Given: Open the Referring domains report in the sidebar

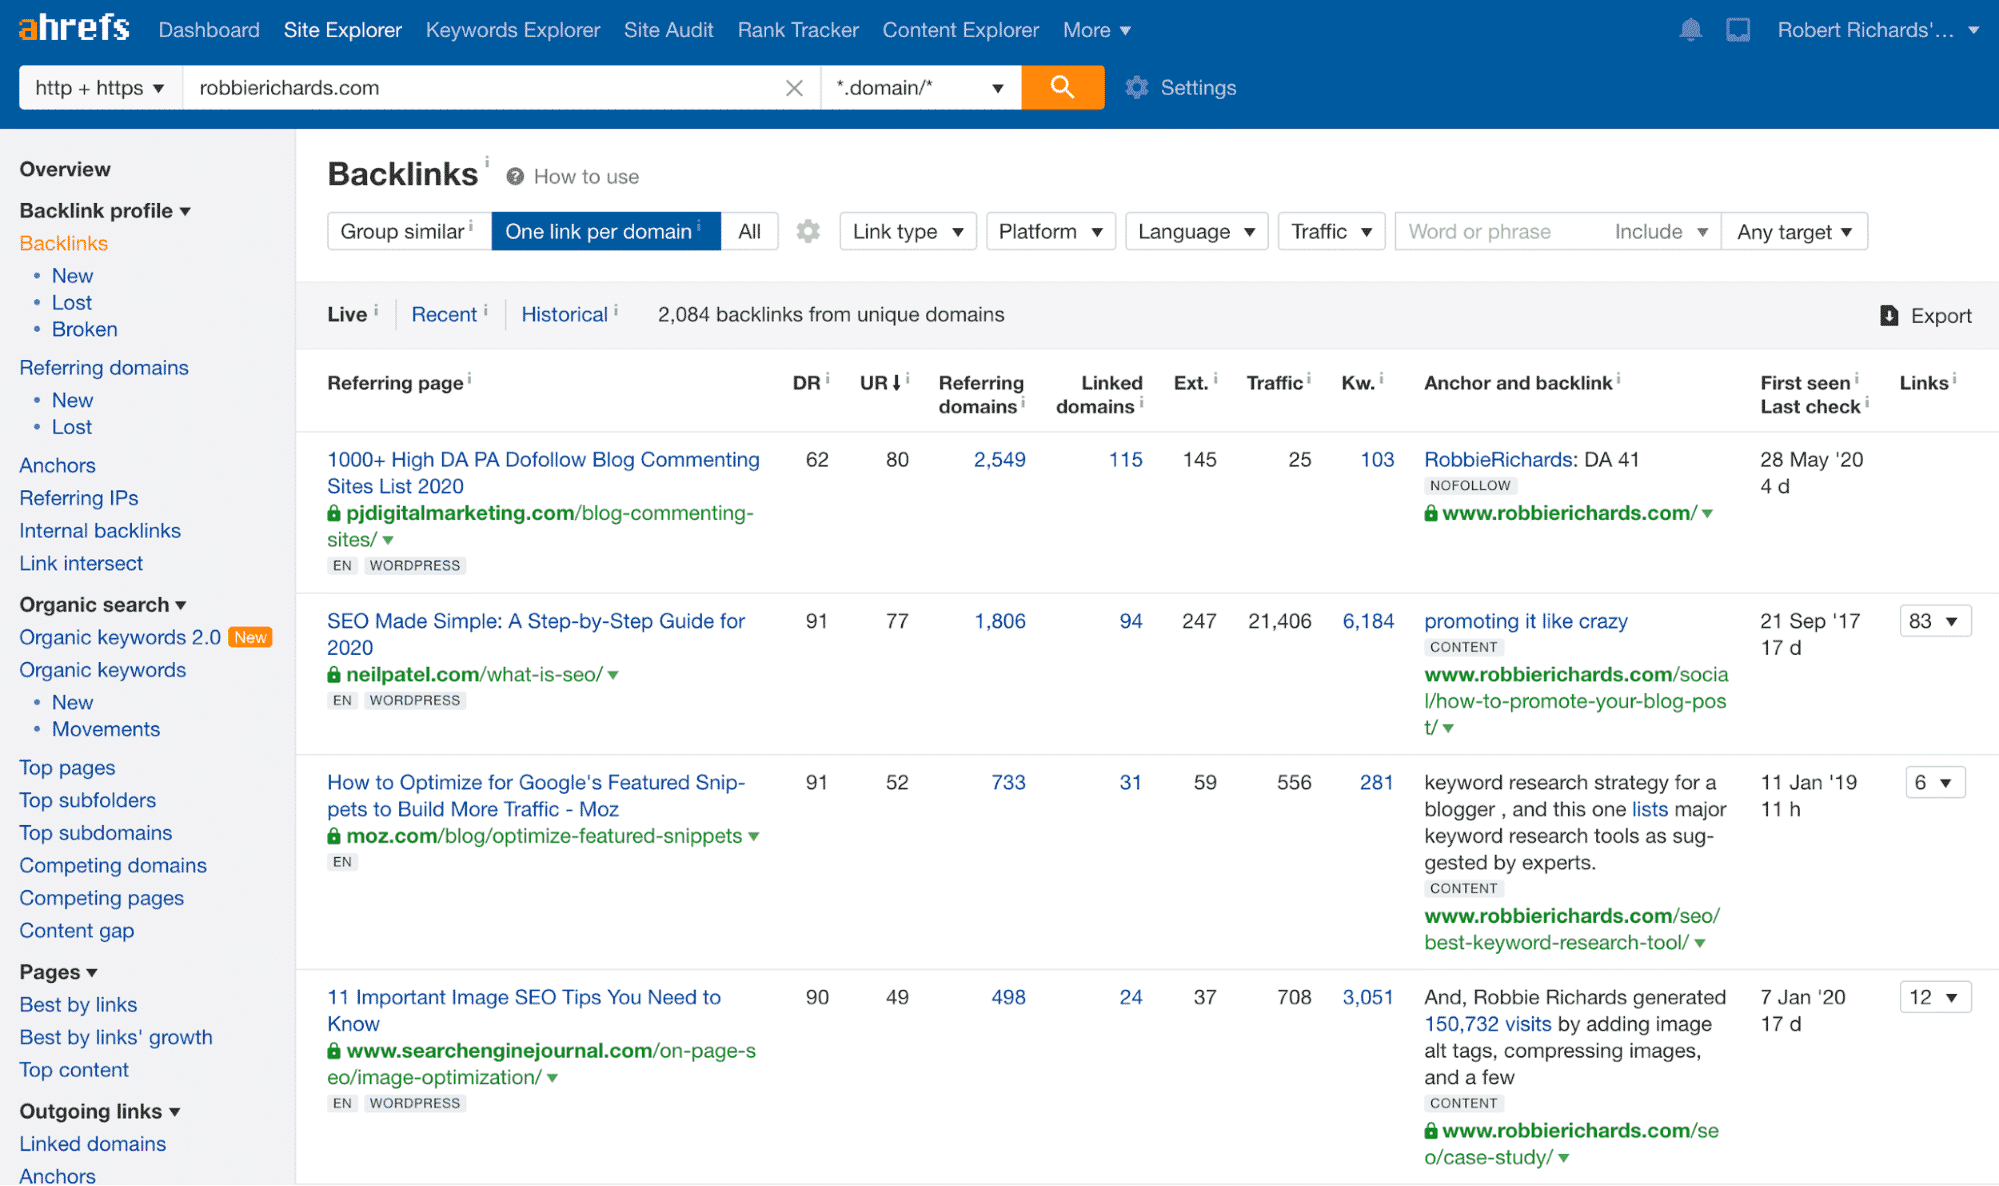Looking at the screenshot, I should point(104,367).
